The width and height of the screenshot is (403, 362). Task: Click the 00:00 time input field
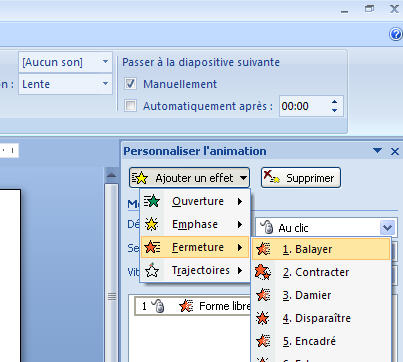[x=304, y=106]
